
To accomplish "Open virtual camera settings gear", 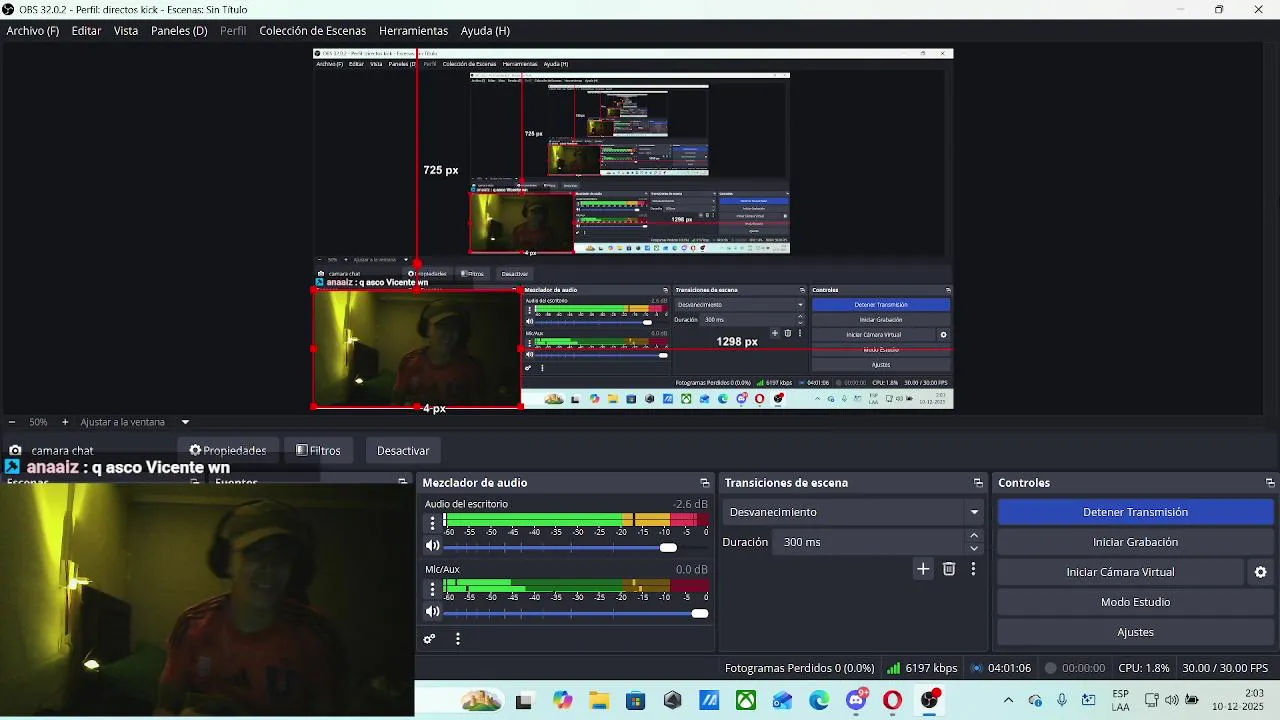I will (1261, 572).
